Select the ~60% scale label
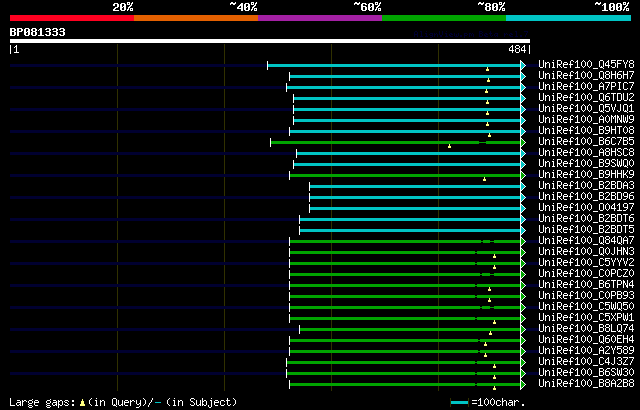This screenshot has height=410, width=640. tap(367, 7)
